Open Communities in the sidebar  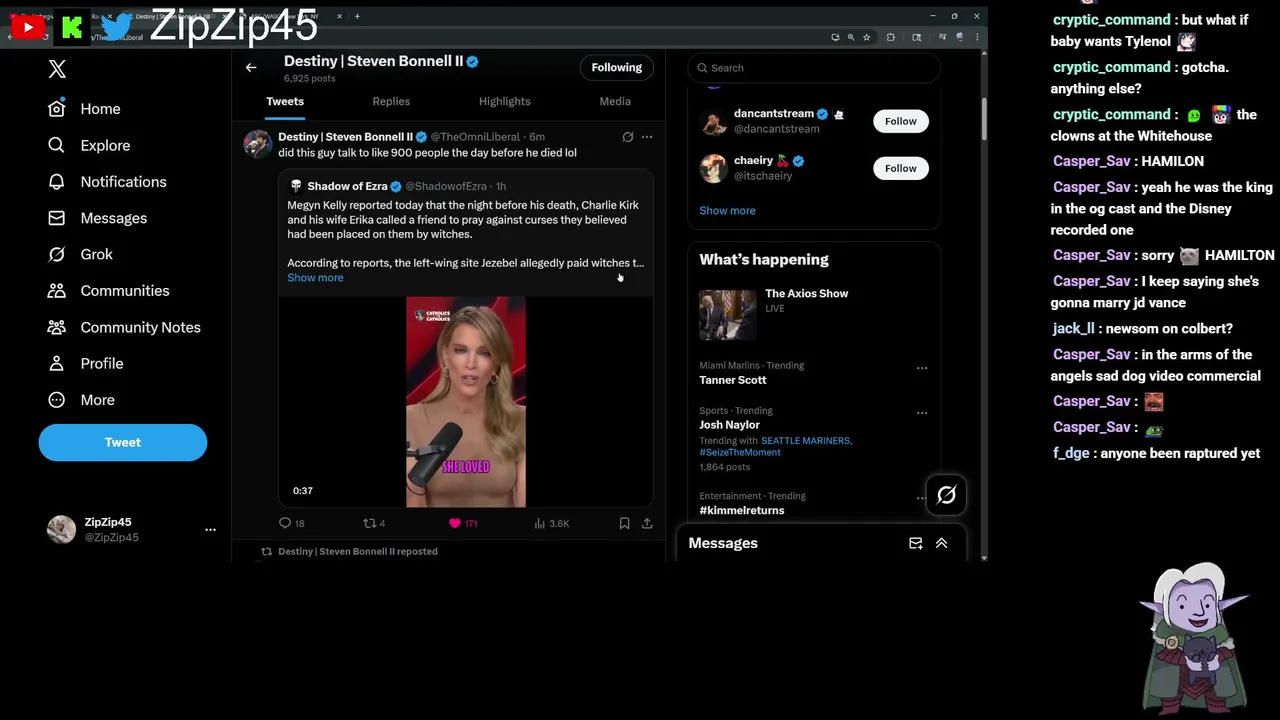(x=109, y=291)
